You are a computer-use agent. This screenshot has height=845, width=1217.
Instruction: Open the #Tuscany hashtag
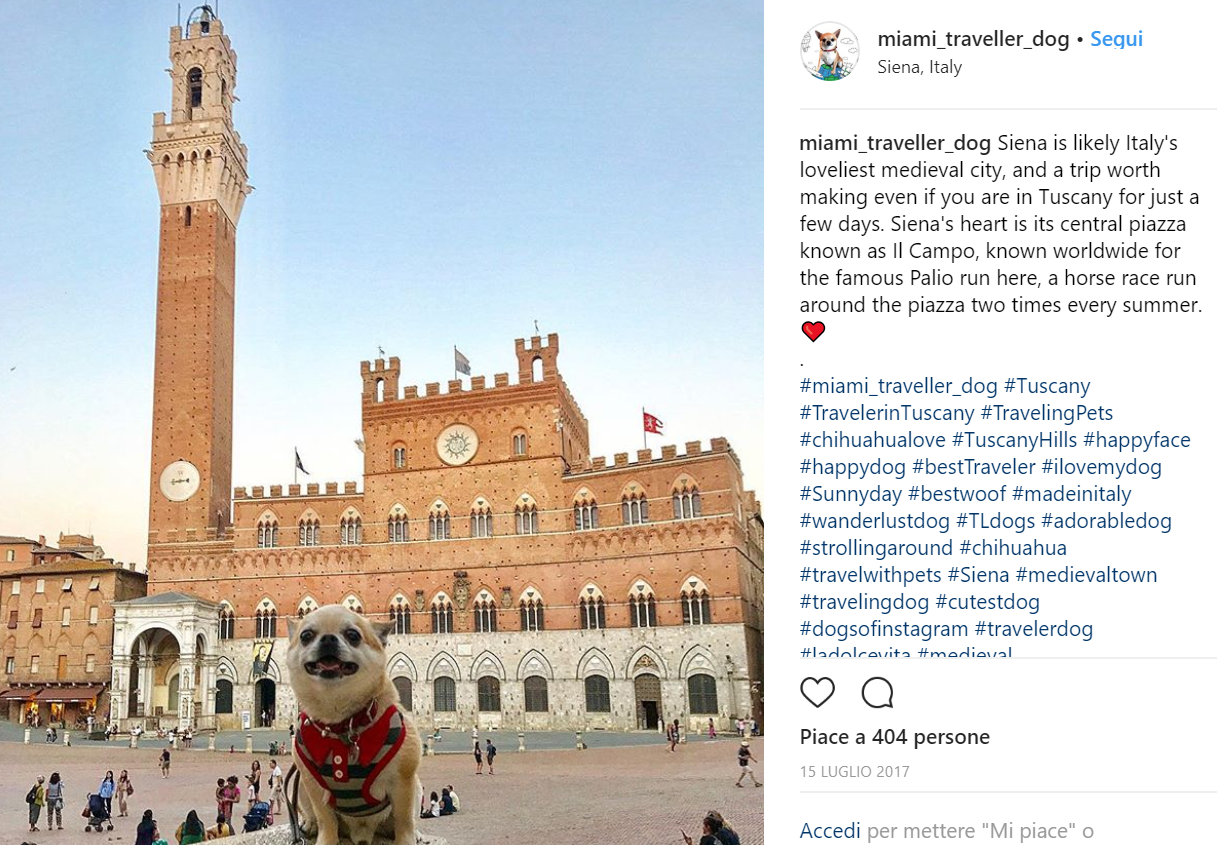[x=1047, y=386]
